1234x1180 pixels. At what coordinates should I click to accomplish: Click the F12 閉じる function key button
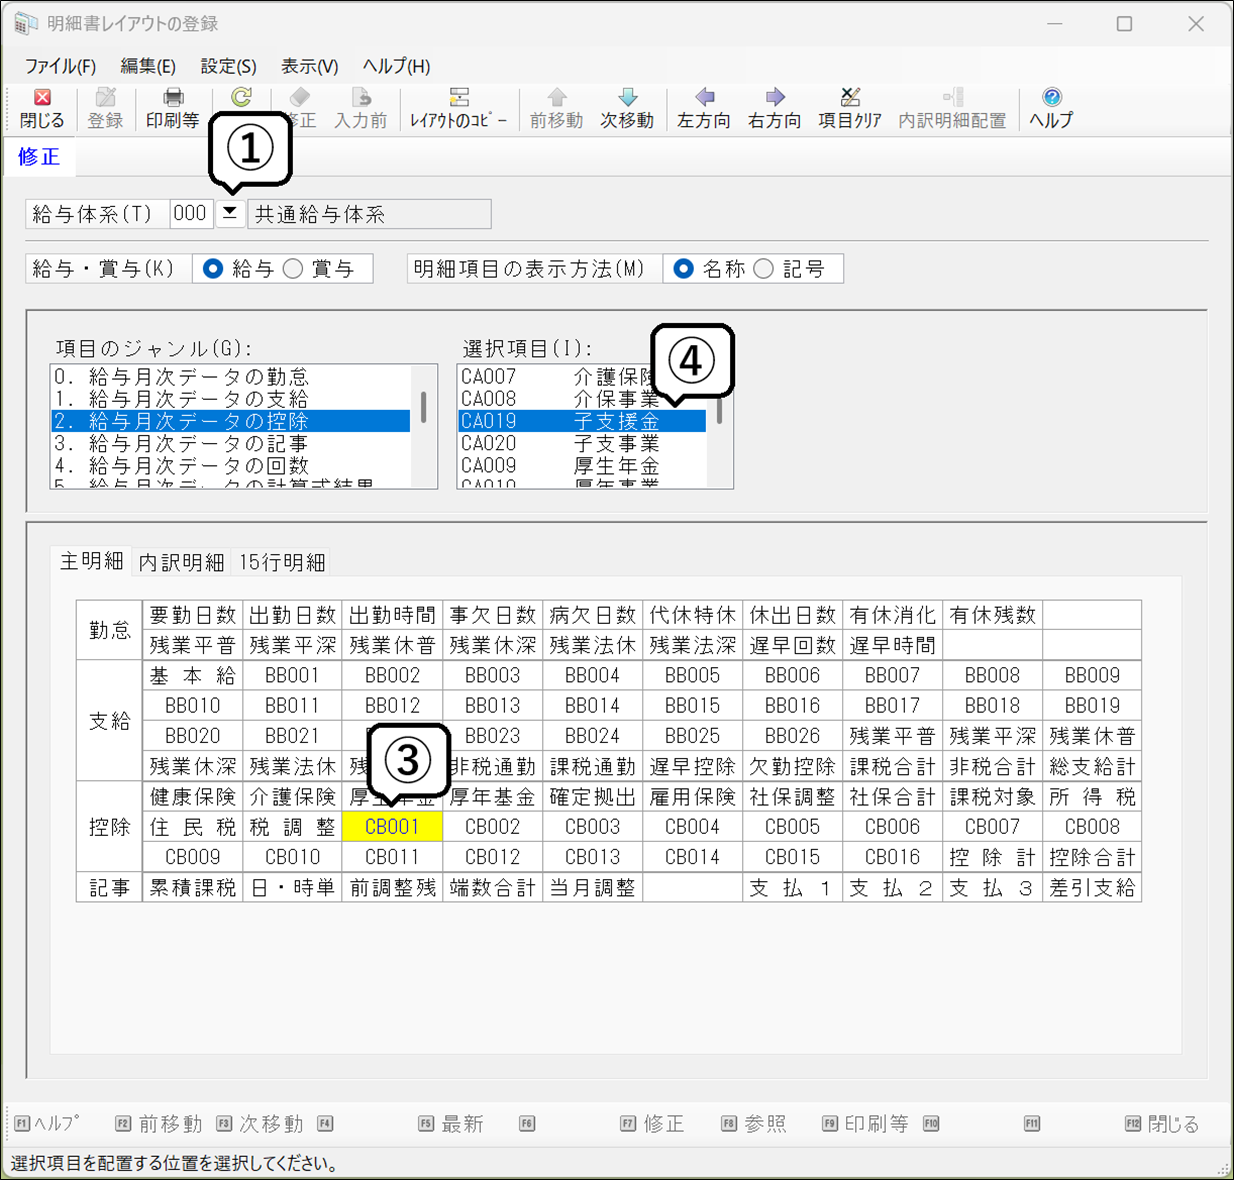tap(1162, 1124)
